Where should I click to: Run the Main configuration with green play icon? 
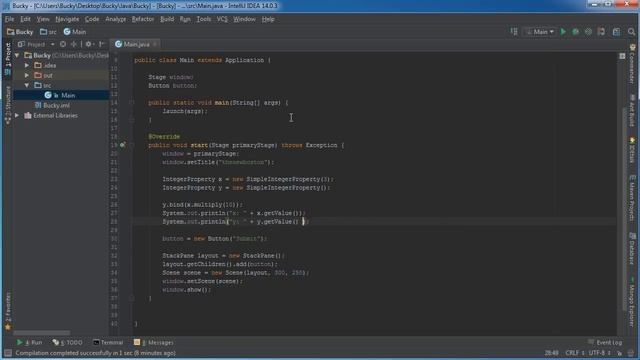563,31
